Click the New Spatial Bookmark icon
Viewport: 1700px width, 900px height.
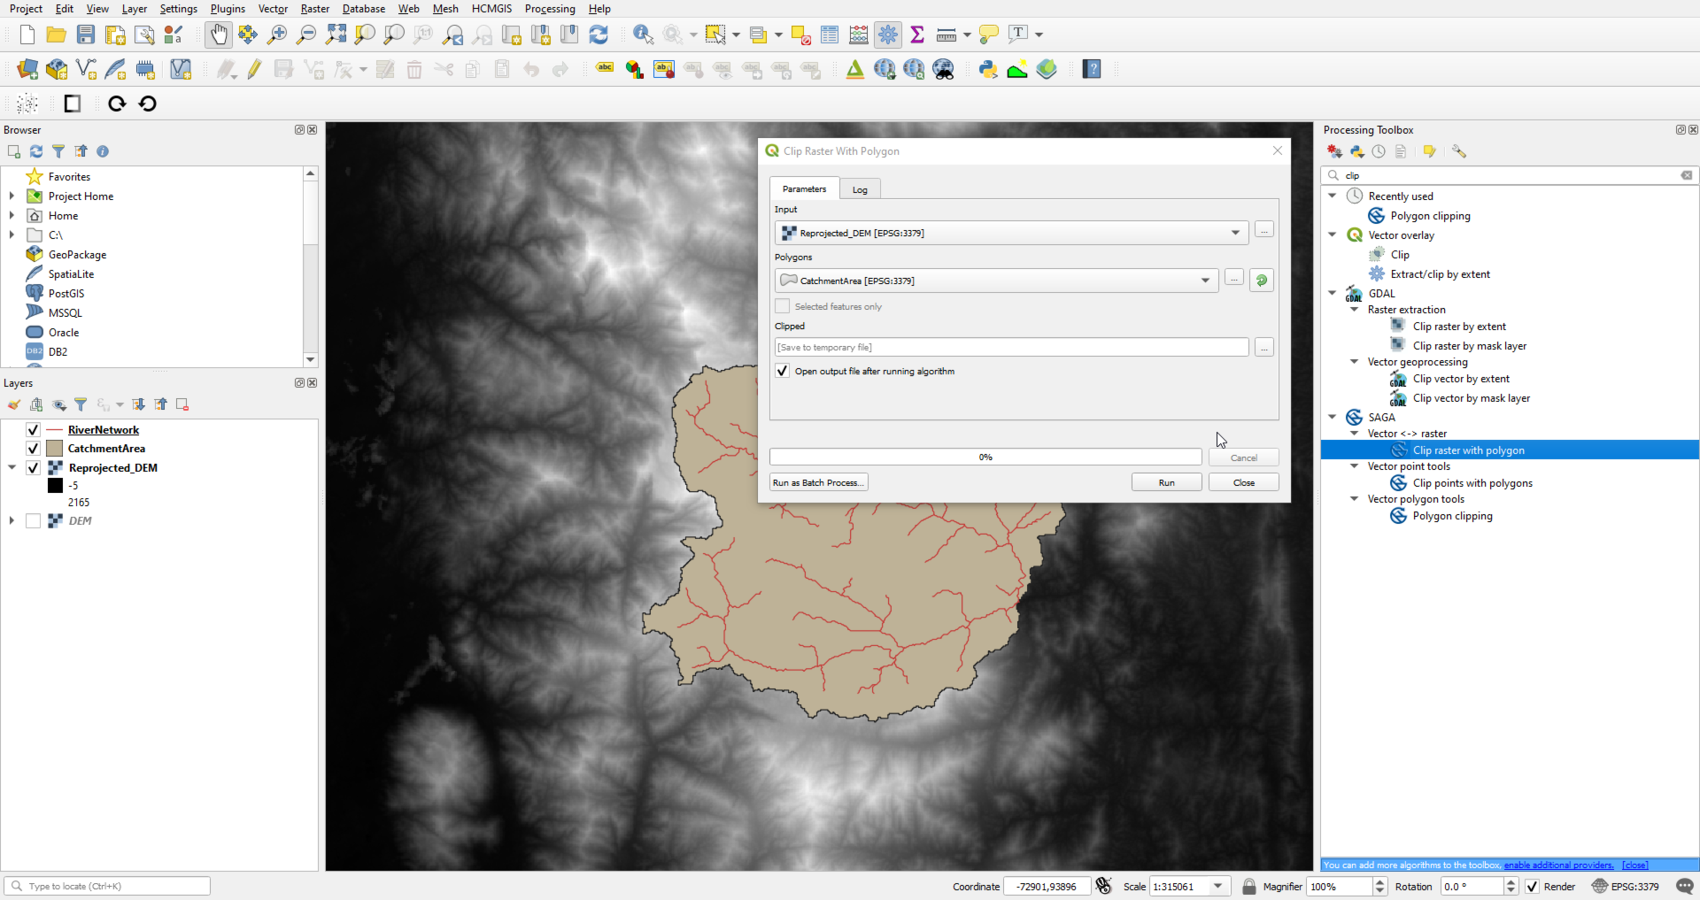(540, 34)
